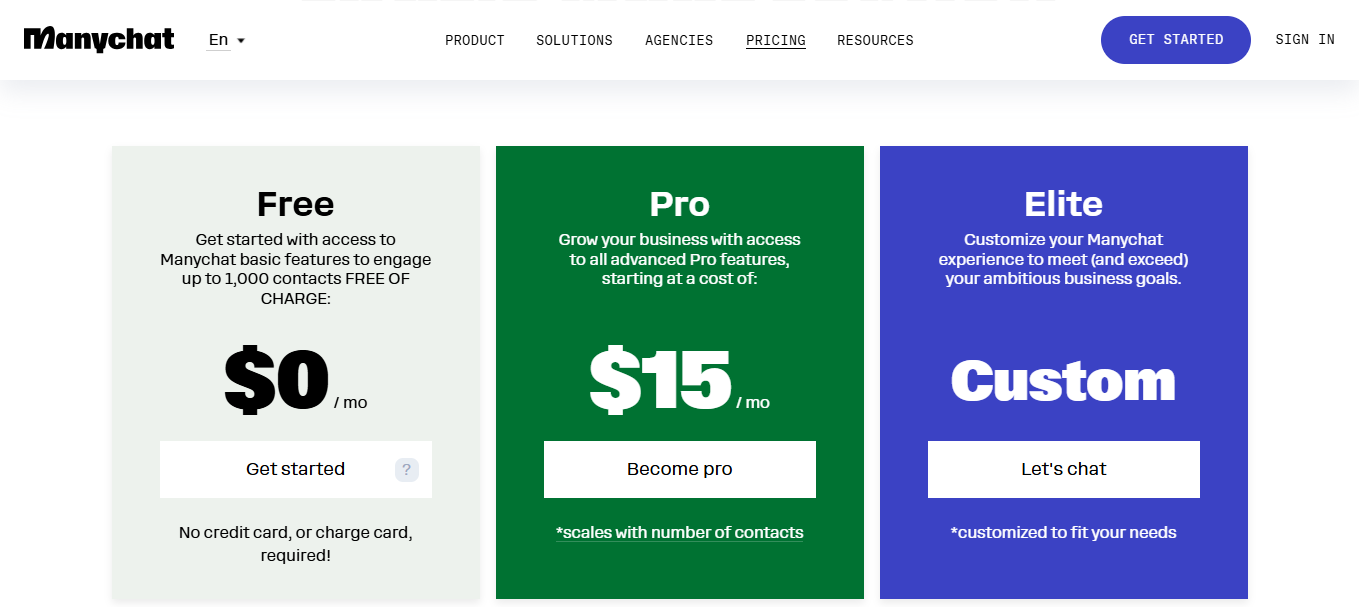Click the Let's chat button
The image size is (1359, 607).
point(1064,470)
